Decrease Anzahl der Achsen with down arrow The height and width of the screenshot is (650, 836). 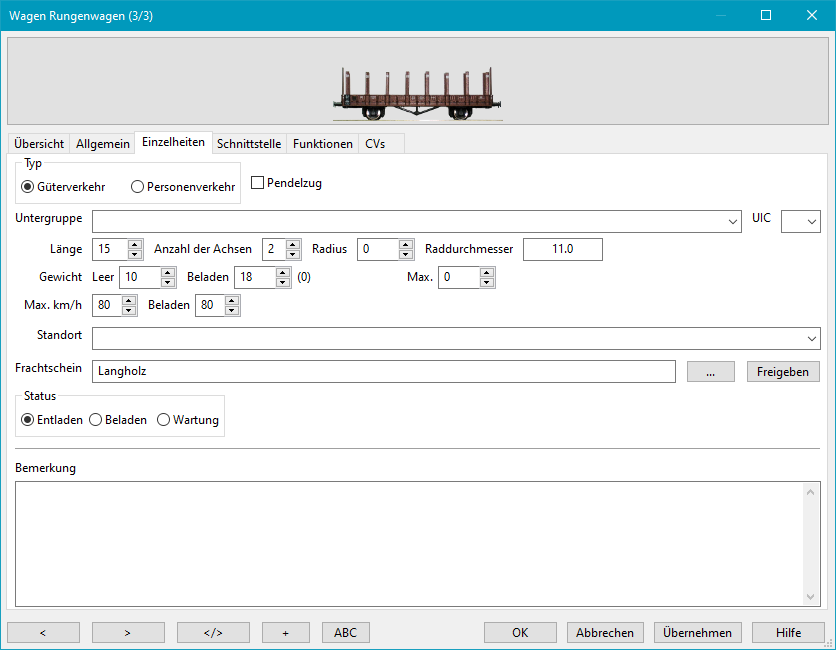293,254
